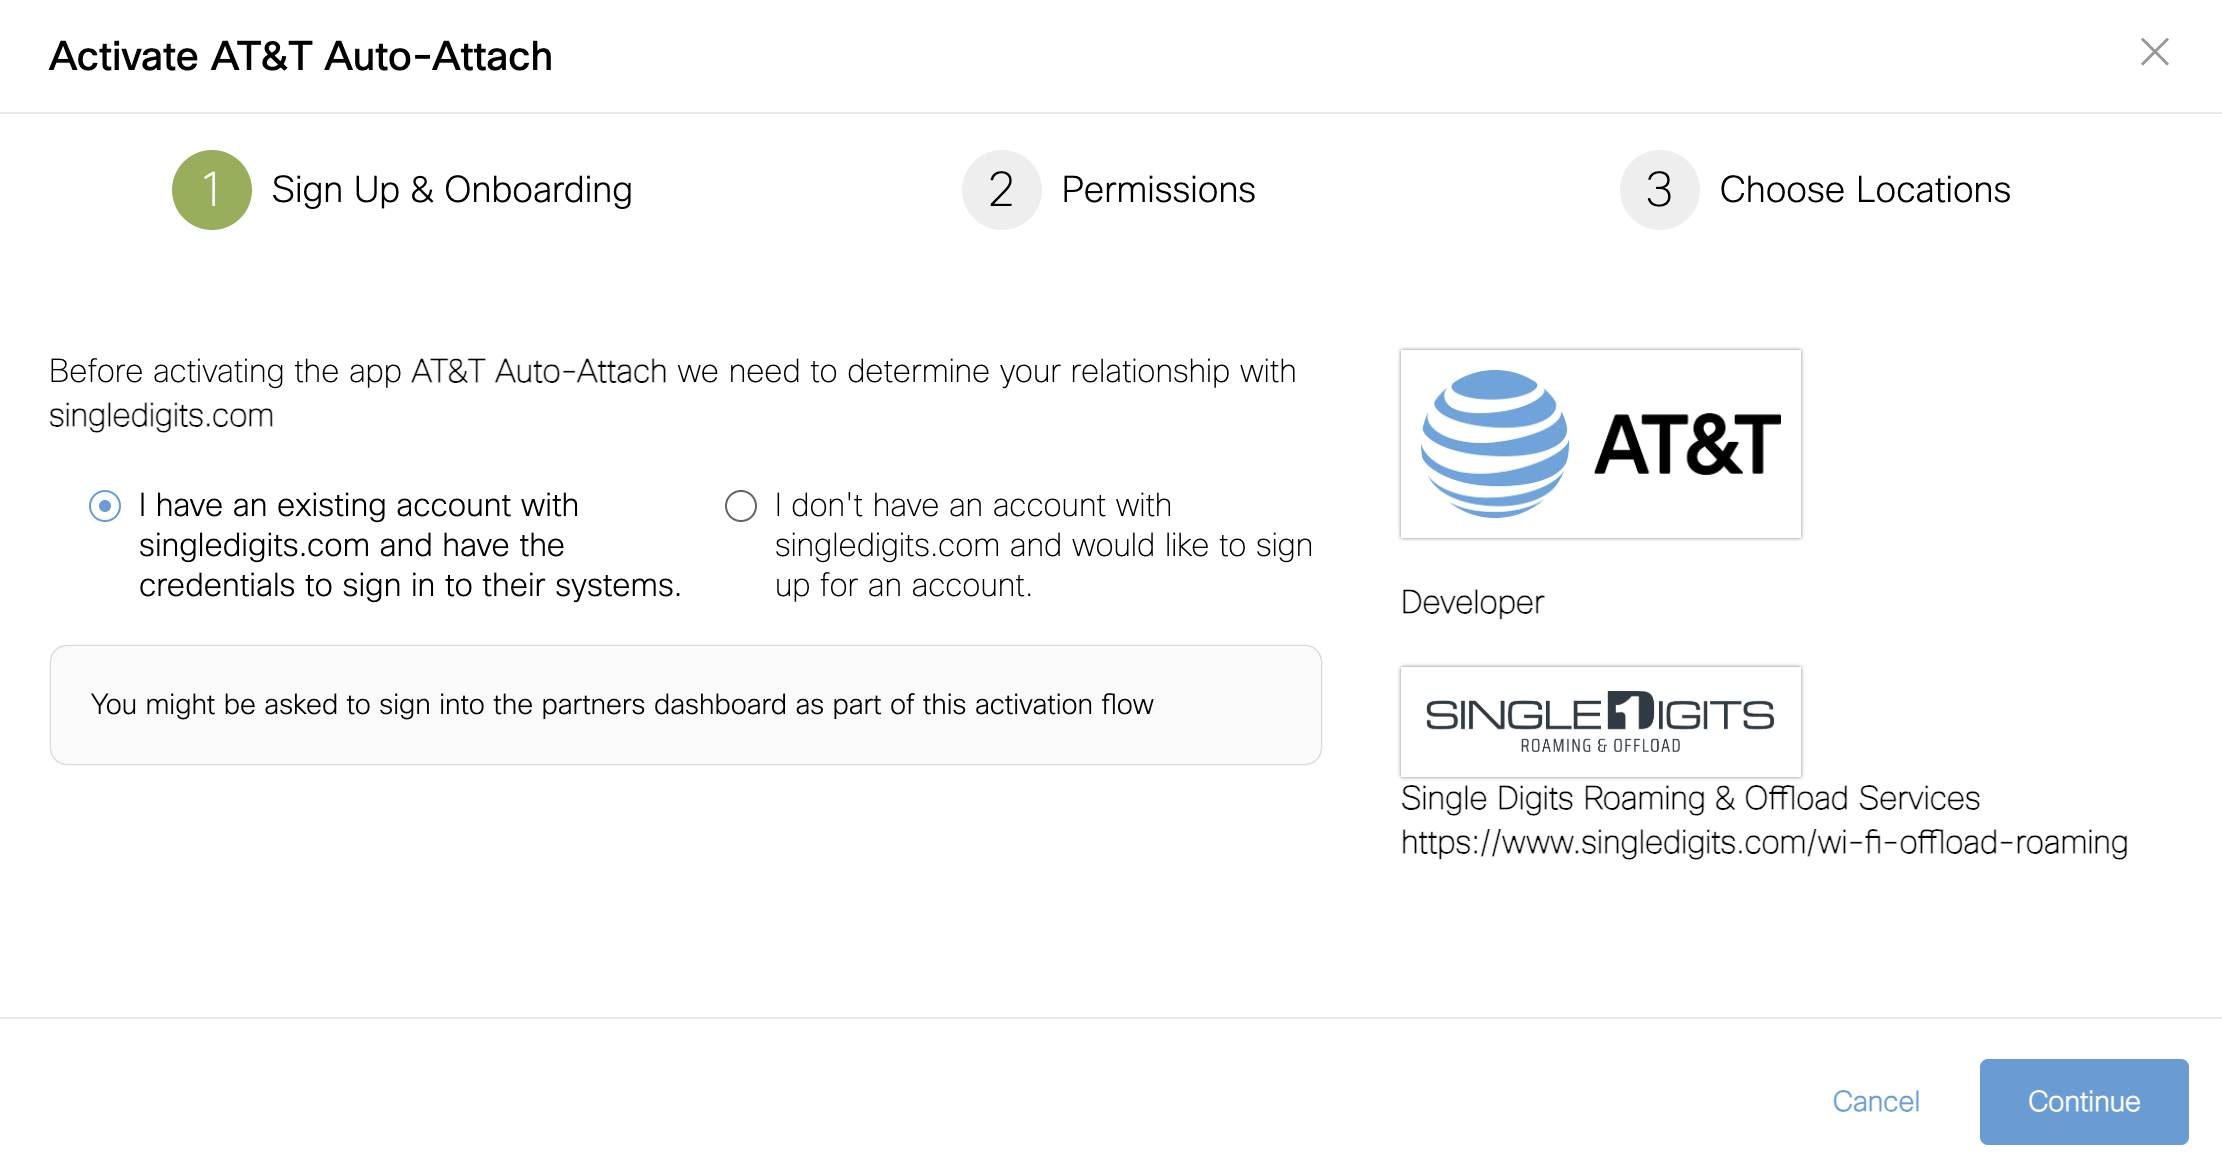Select the existing account radio button
The width and height of the screenshot is (2222, 1174).
click(105, 506)
